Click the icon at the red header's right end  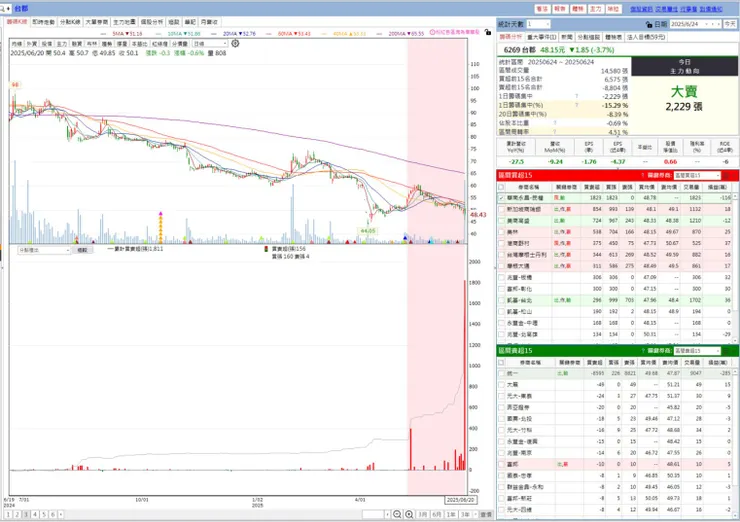727,176
